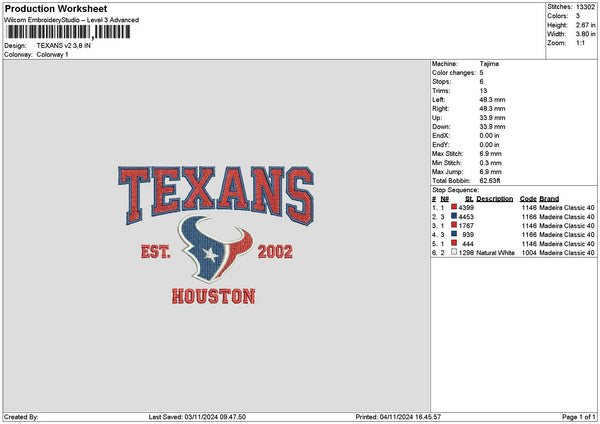Click the 'N#' column header
Screen dimensions: 600x424
click(x=445, y=199)
